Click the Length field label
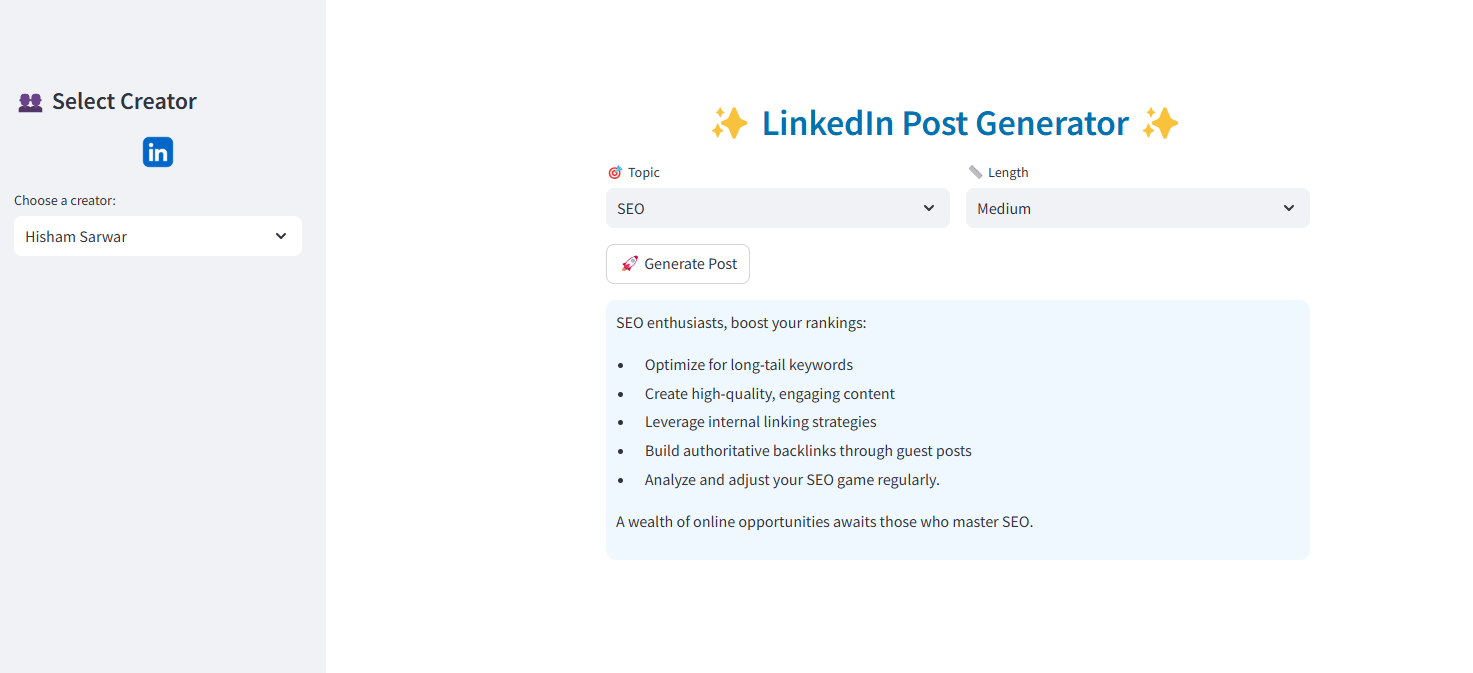The width and height of the screenshot is (1473, 673). [1009, 171]
